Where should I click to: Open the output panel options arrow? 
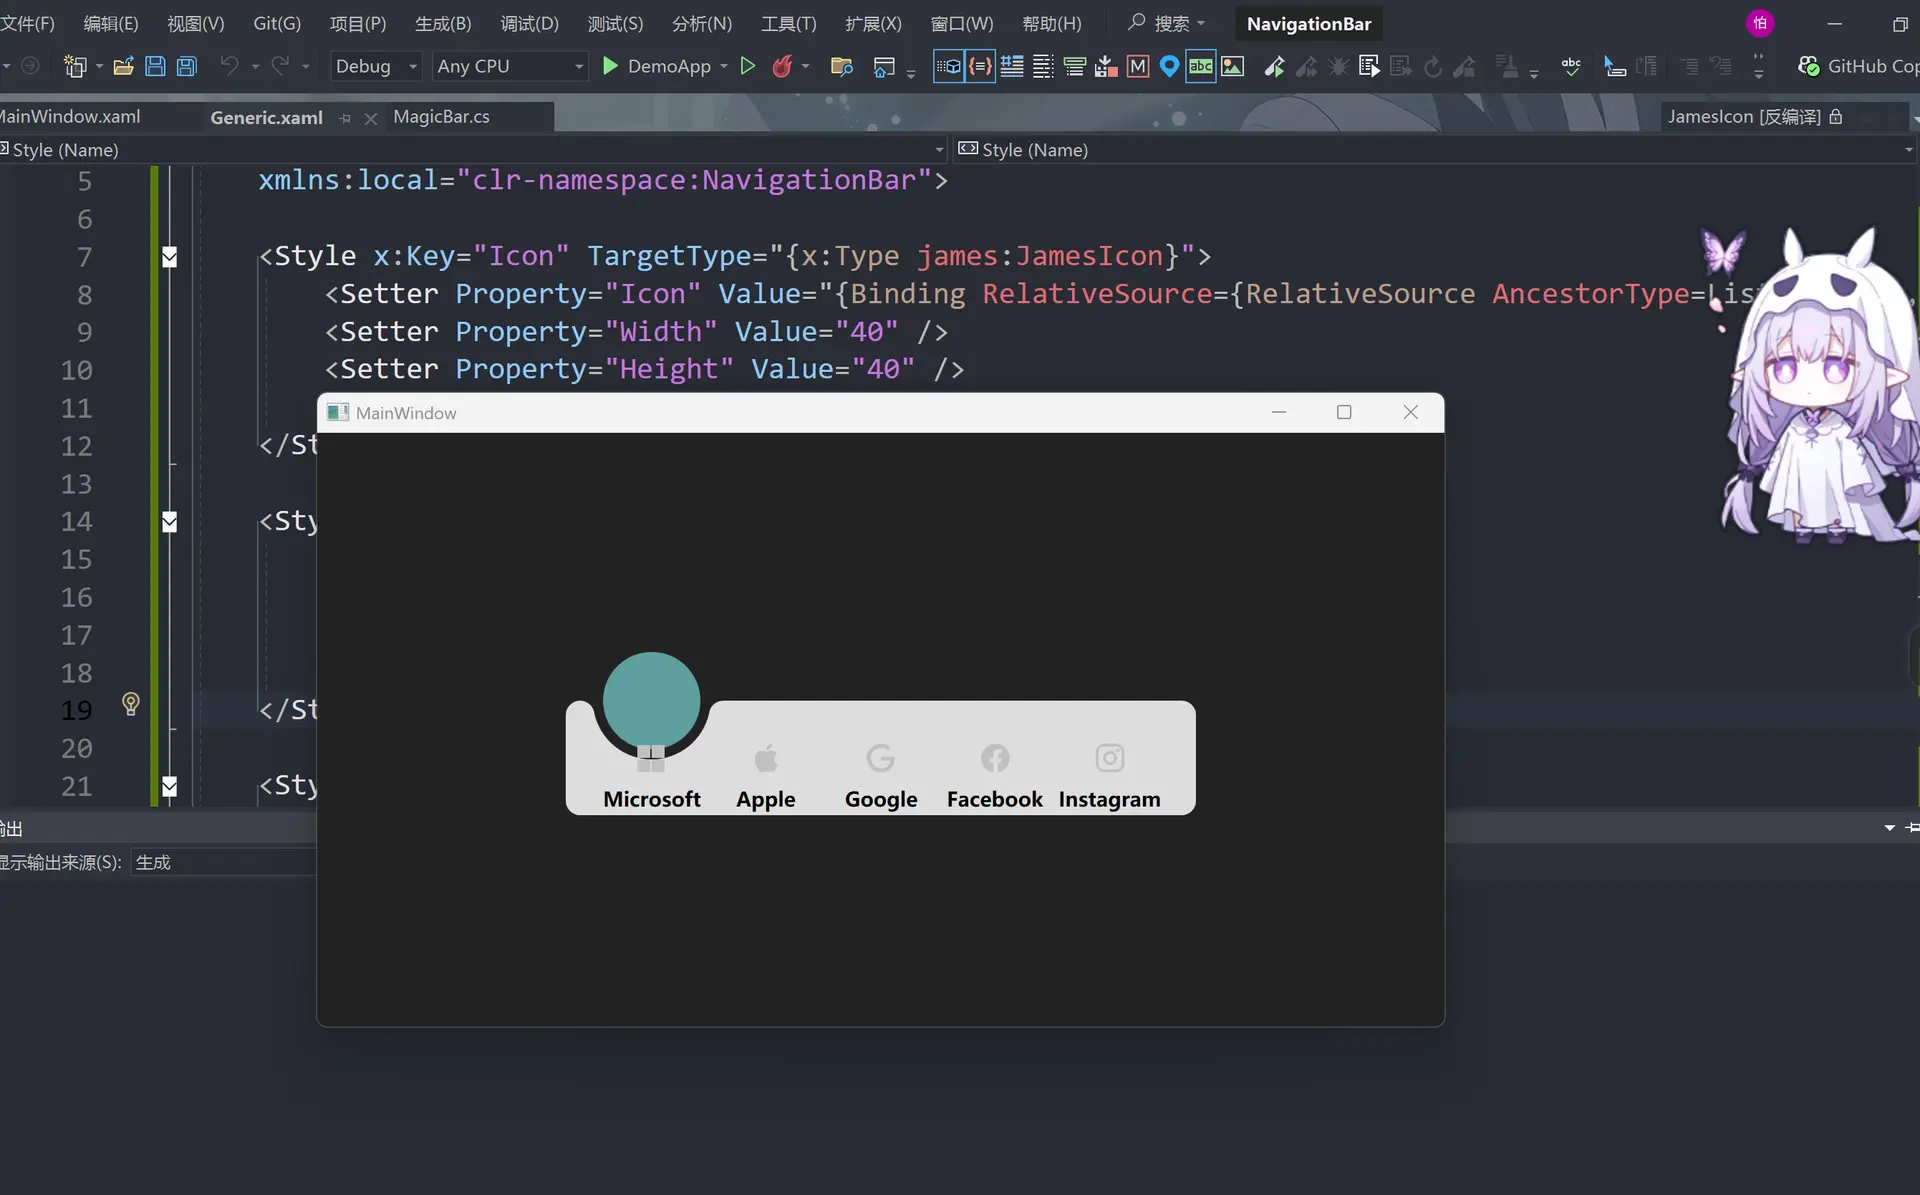click(1889, 828)
